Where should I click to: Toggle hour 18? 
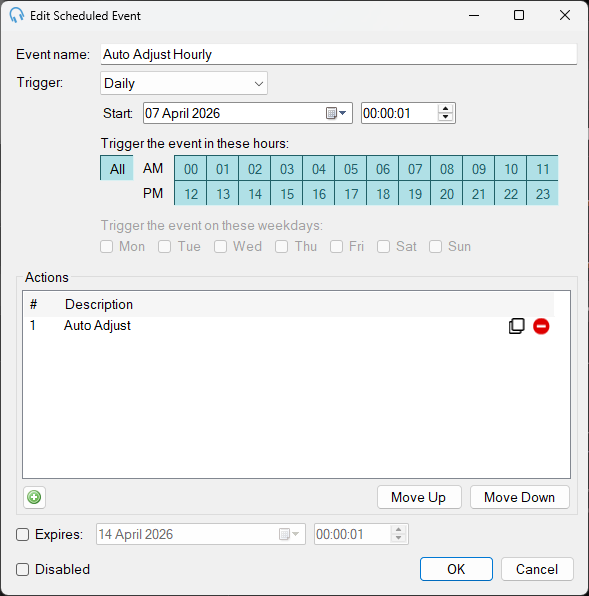[383, 193]
